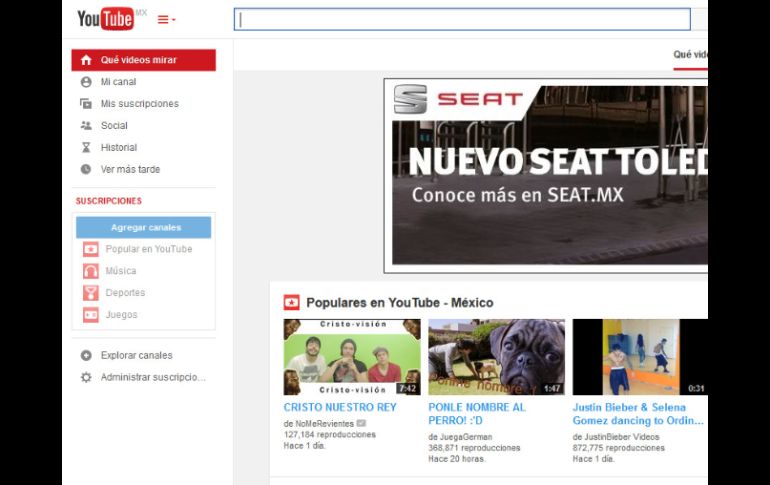Open the Juegos channel suggestion
Viewport: 770px width, 485px height.
tap(121, 315)
